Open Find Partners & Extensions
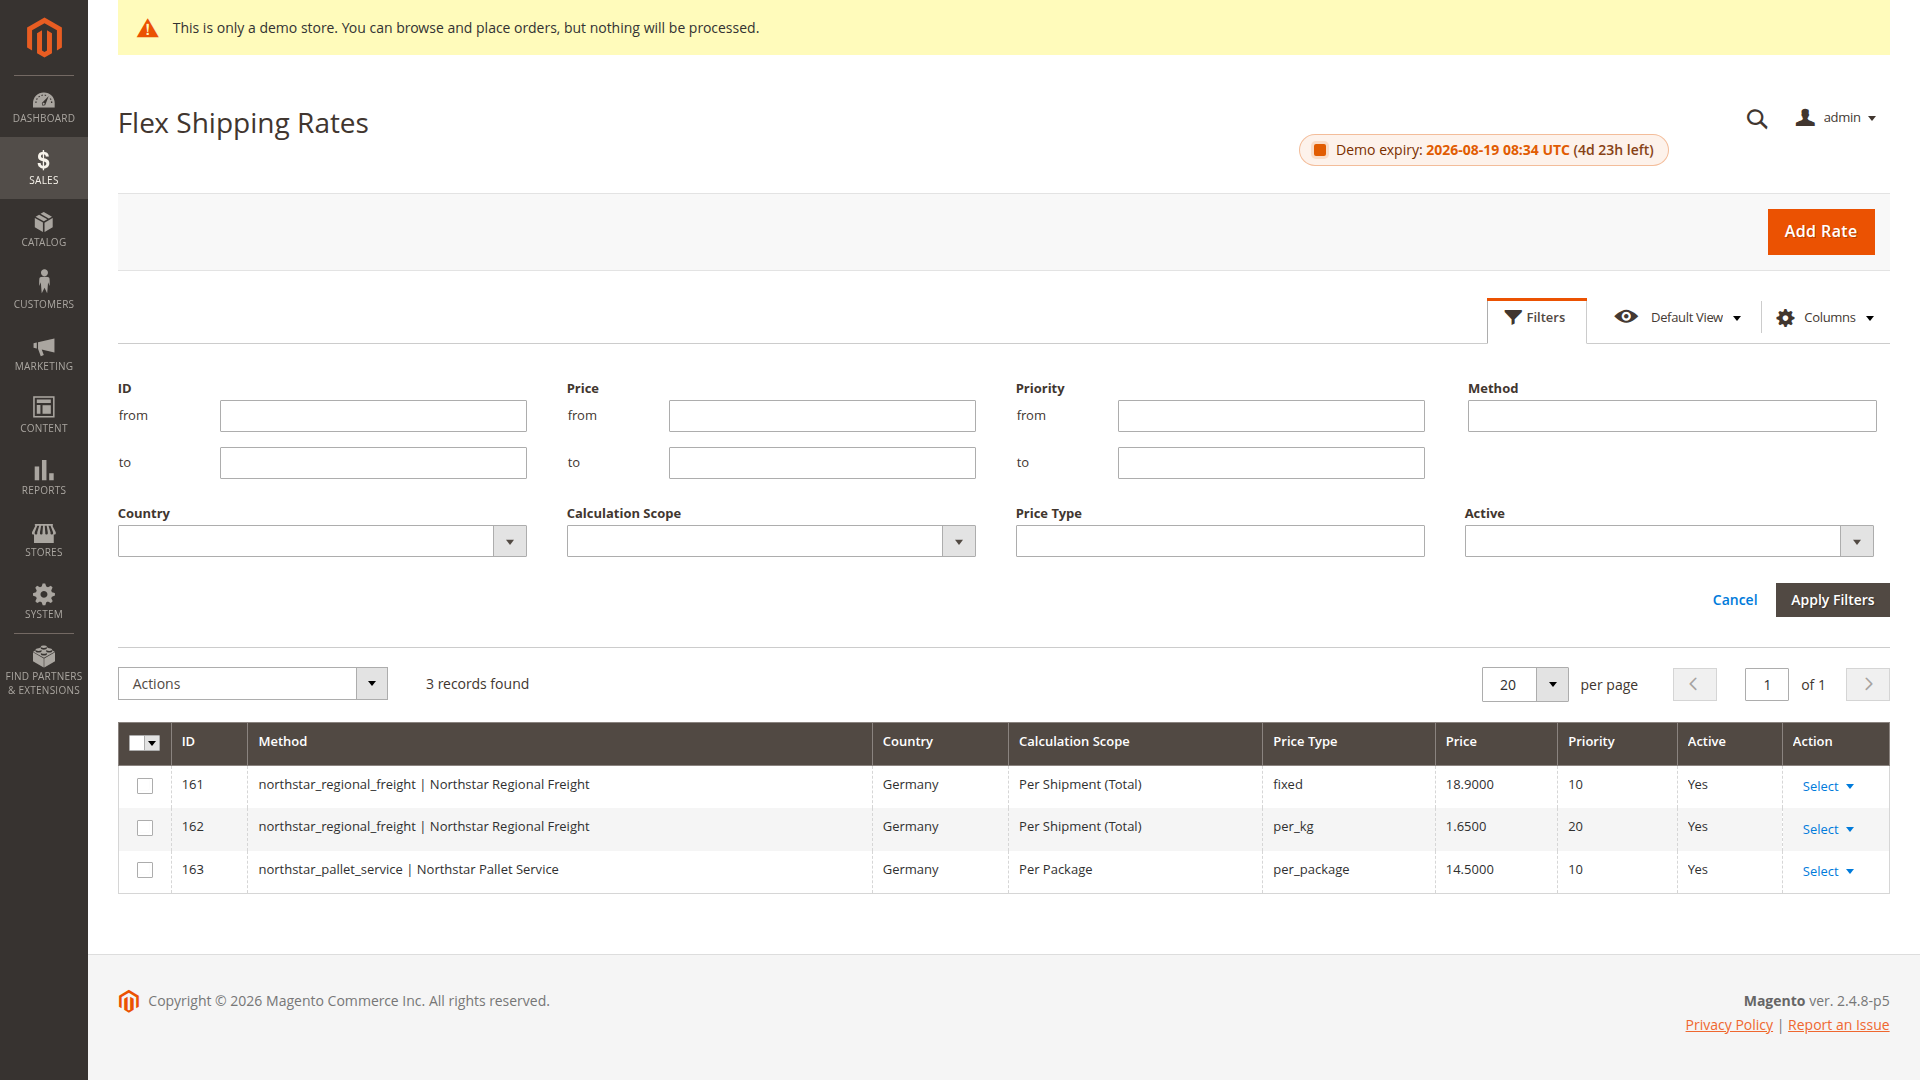 (x=43, y=670)
